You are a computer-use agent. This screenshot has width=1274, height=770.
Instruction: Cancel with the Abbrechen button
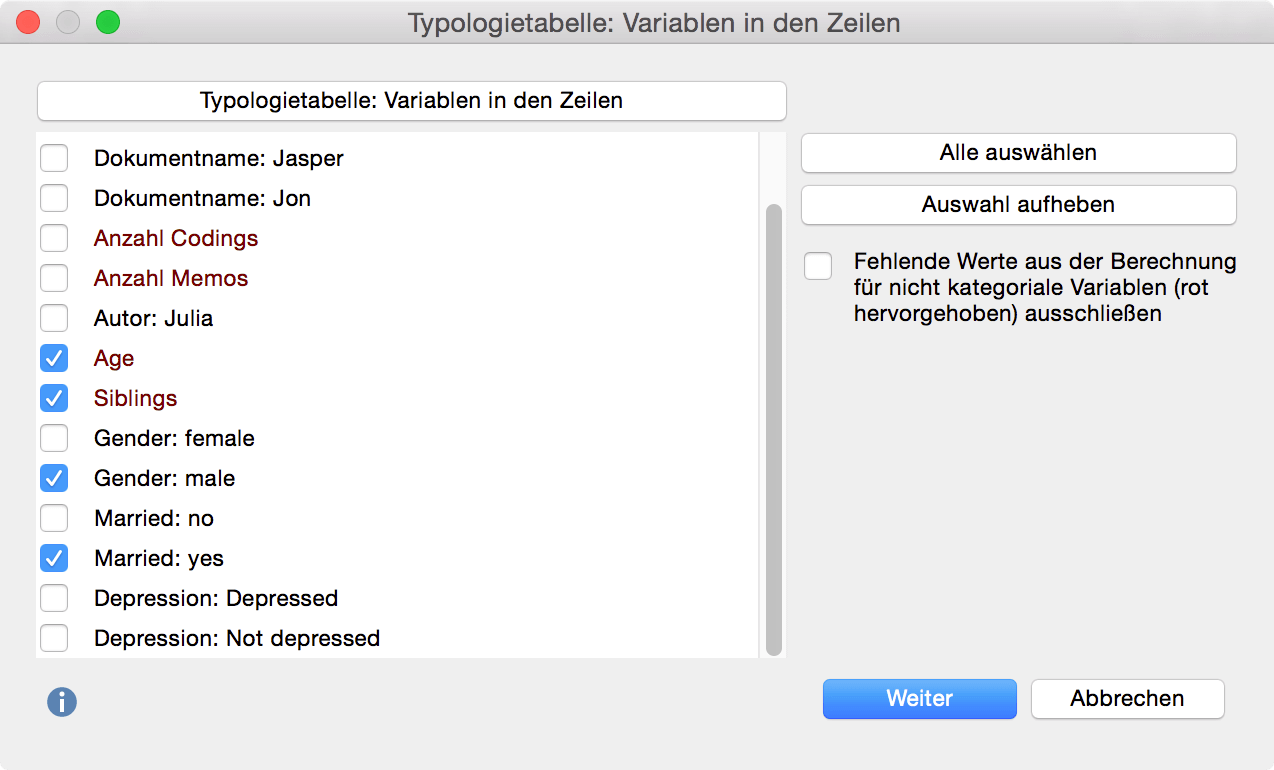click(1127, 699)
